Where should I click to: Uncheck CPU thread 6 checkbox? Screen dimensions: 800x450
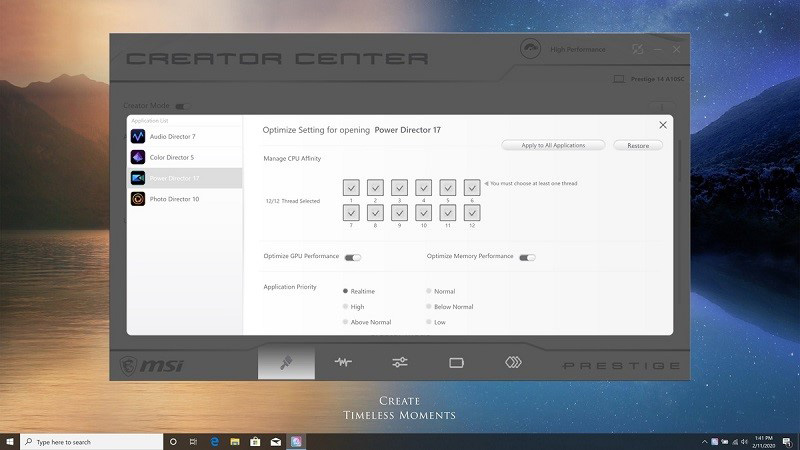472,188
